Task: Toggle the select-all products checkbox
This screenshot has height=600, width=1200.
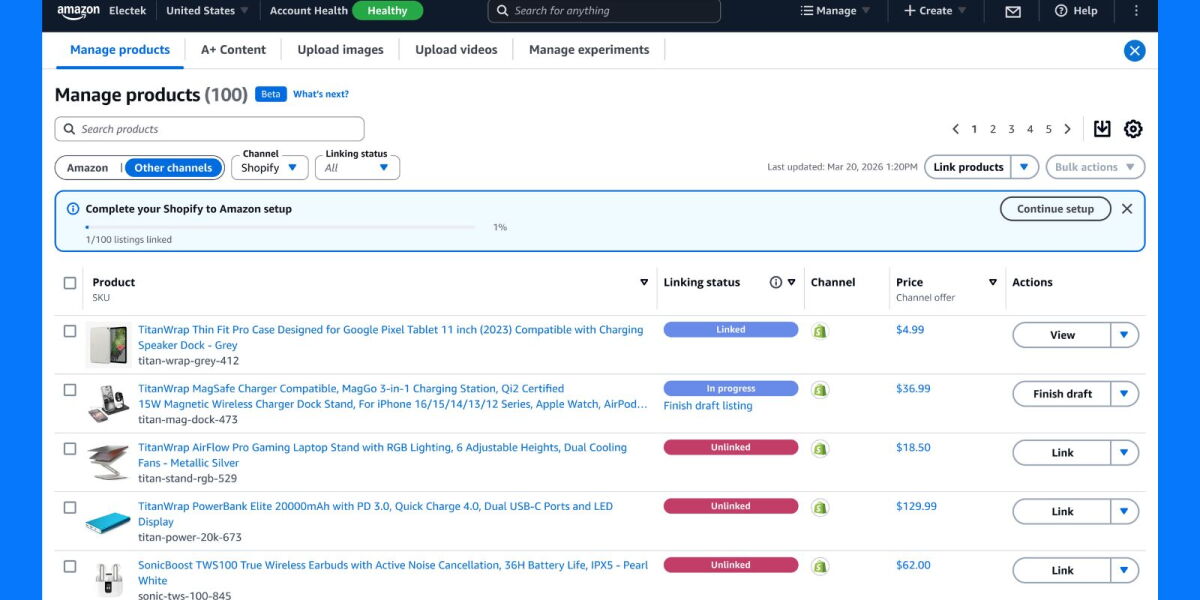Action: (x=70, y=283)
